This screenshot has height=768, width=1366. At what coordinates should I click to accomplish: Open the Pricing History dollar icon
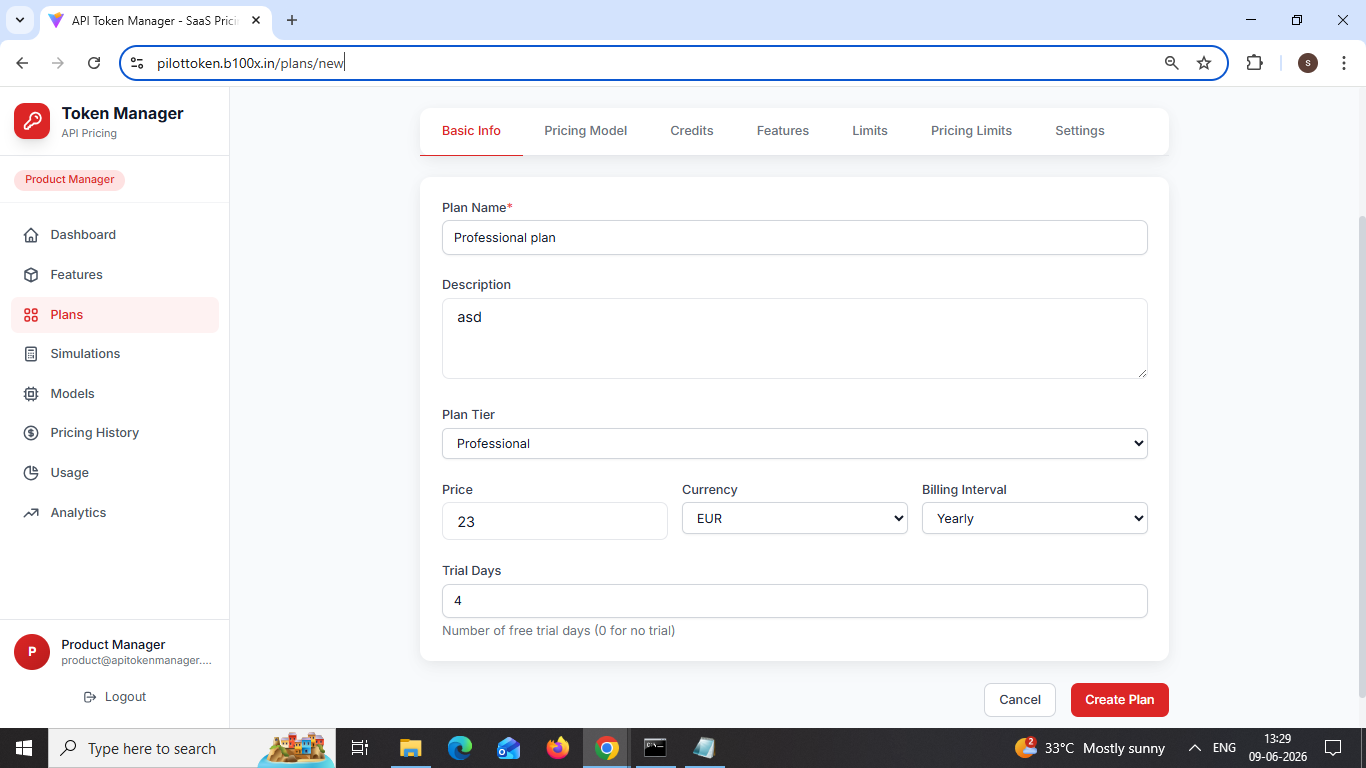click(x=31, y=433)
